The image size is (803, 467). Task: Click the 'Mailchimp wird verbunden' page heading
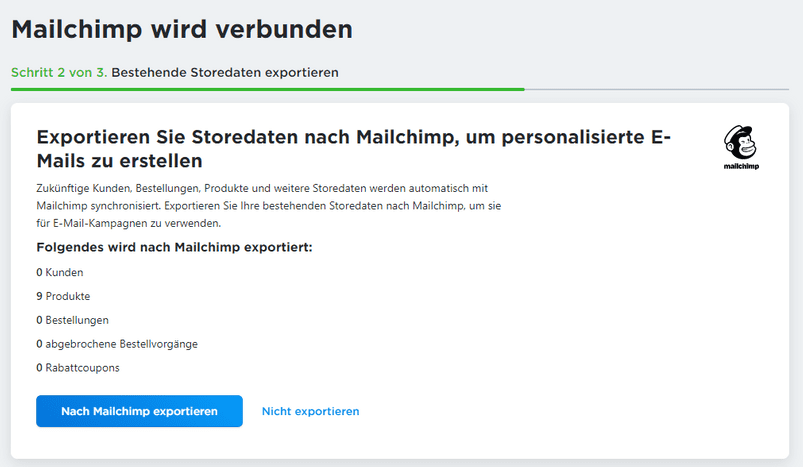(x=182, y=29)
